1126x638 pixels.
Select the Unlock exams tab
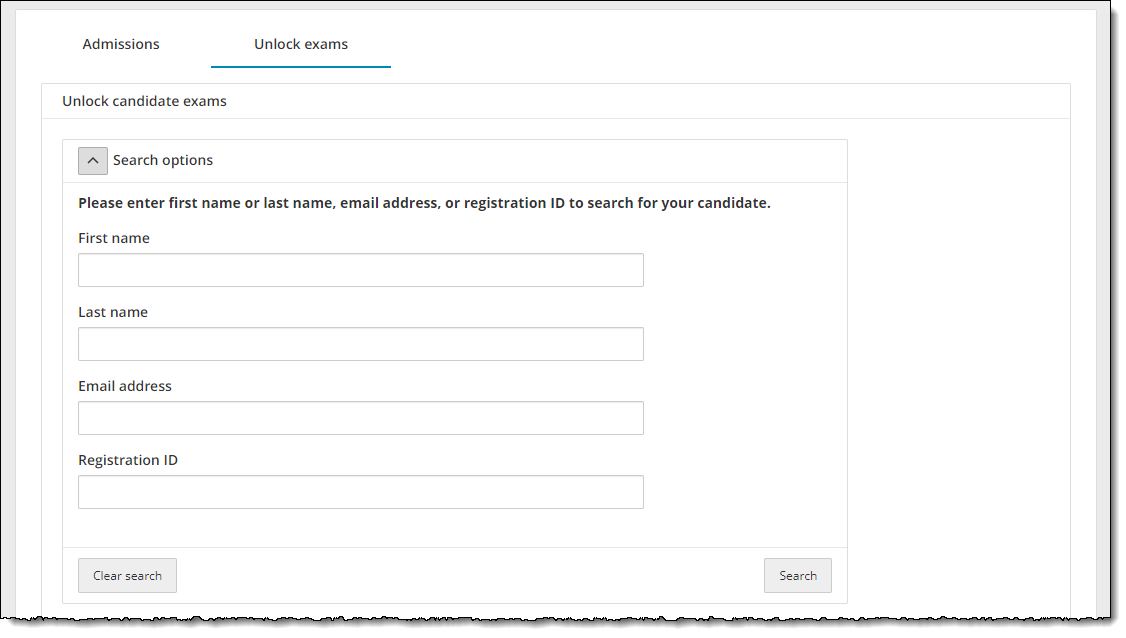click(301, 44)
